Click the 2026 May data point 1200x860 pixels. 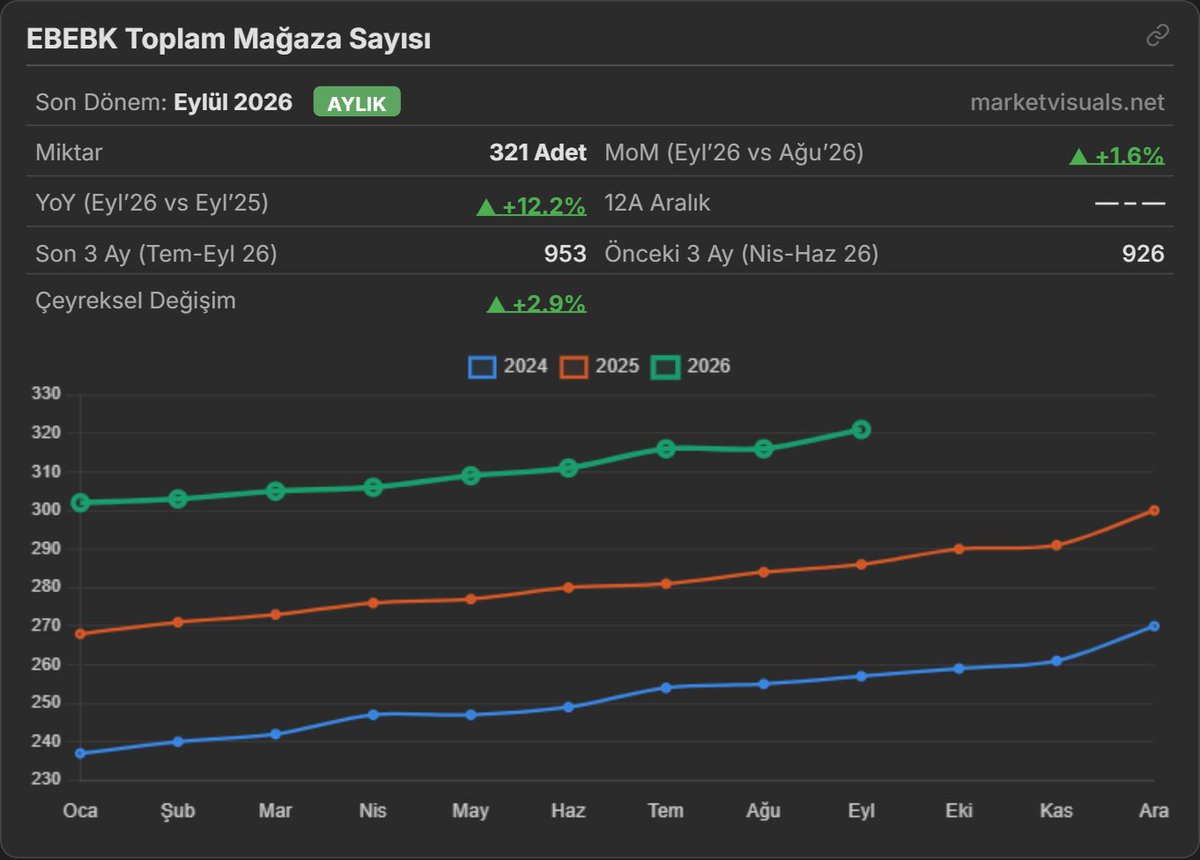pyautogui.click(x=471, y=476)
